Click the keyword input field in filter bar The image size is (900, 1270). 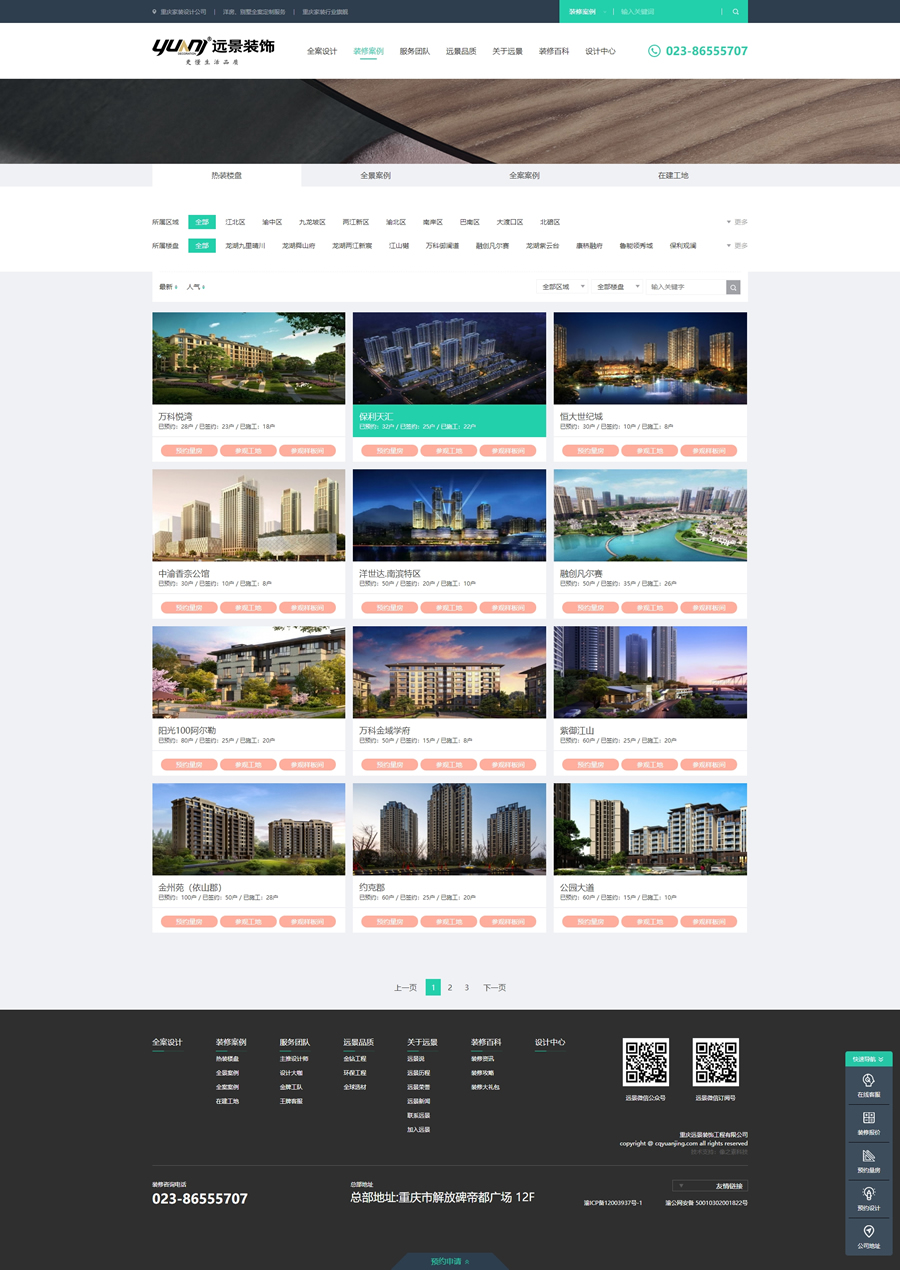tap(685, 287)
